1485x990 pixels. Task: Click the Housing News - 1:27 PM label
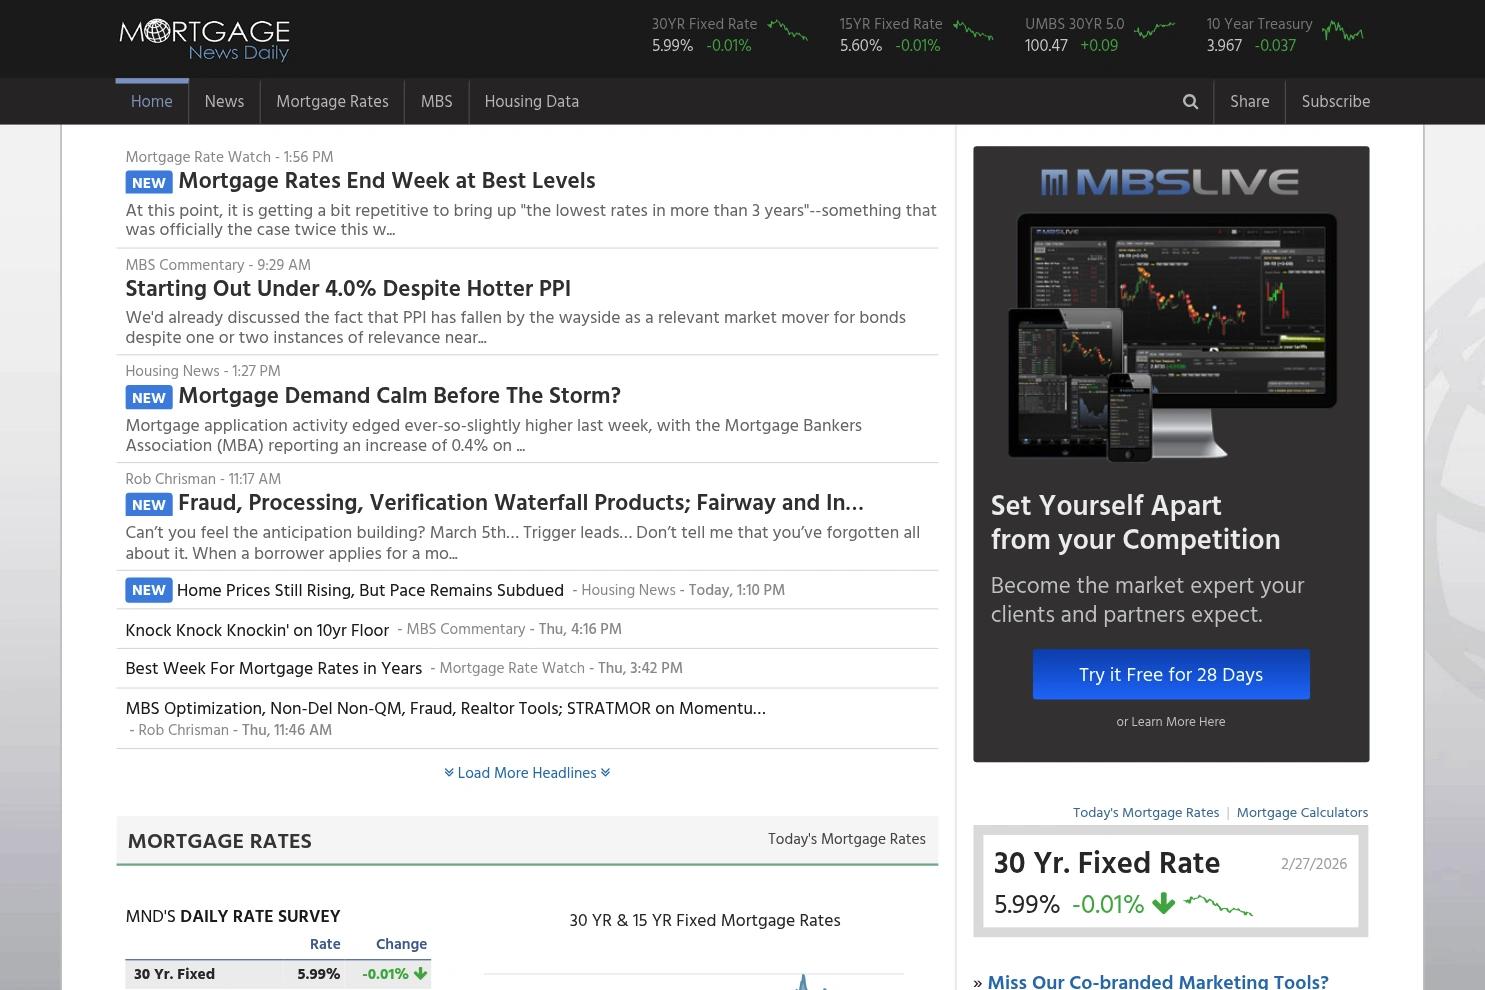pyautogui.click(x=203, y=371)
